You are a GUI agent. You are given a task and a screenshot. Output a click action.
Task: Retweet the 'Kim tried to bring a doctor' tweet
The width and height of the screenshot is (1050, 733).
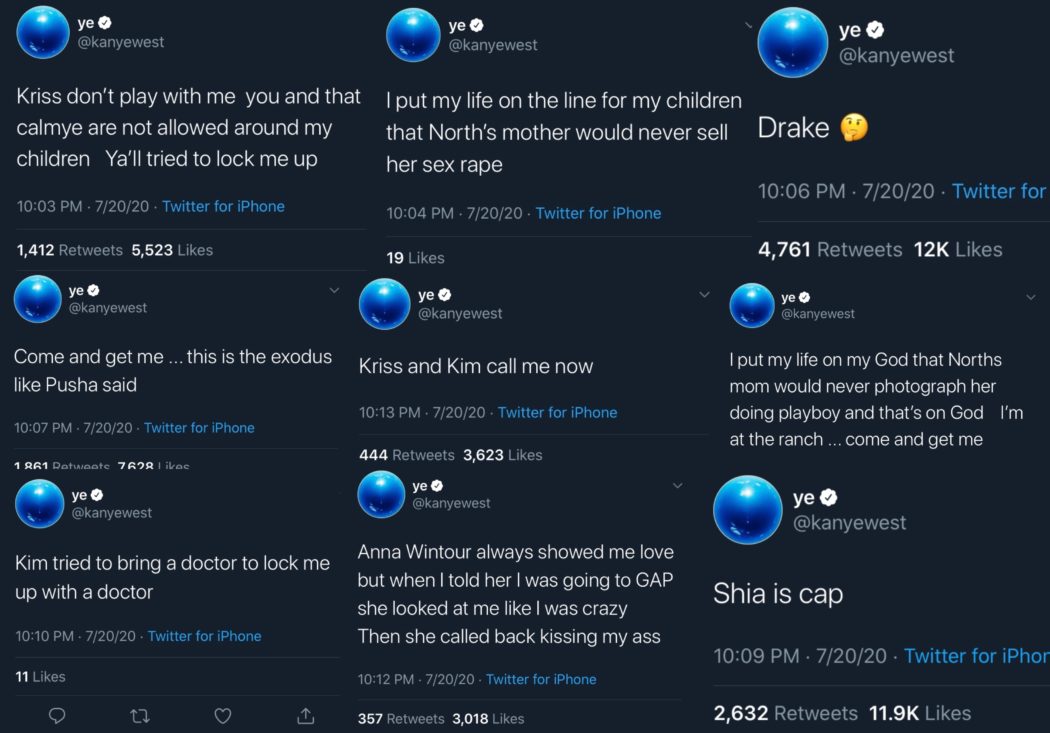coord(141,715)
